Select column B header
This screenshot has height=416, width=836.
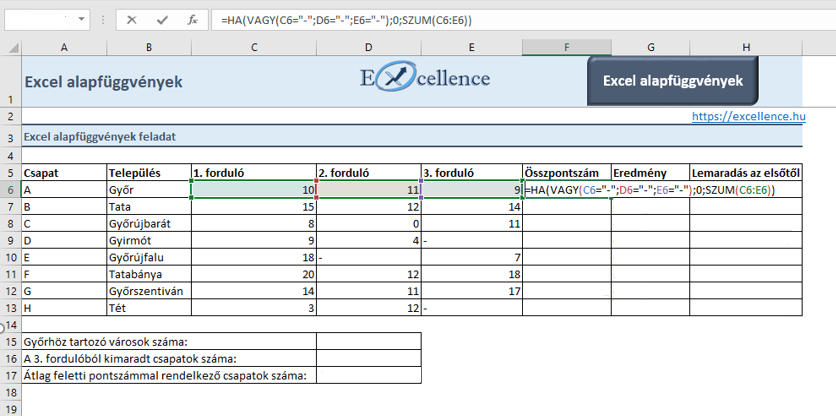click(x=149, y=47)
